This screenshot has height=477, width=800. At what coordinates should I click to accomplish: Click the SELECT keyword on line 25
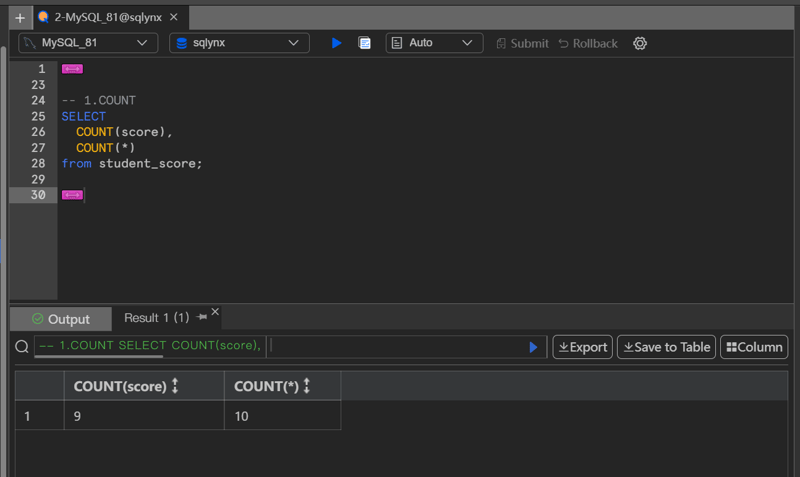click(x=84, y=116)
